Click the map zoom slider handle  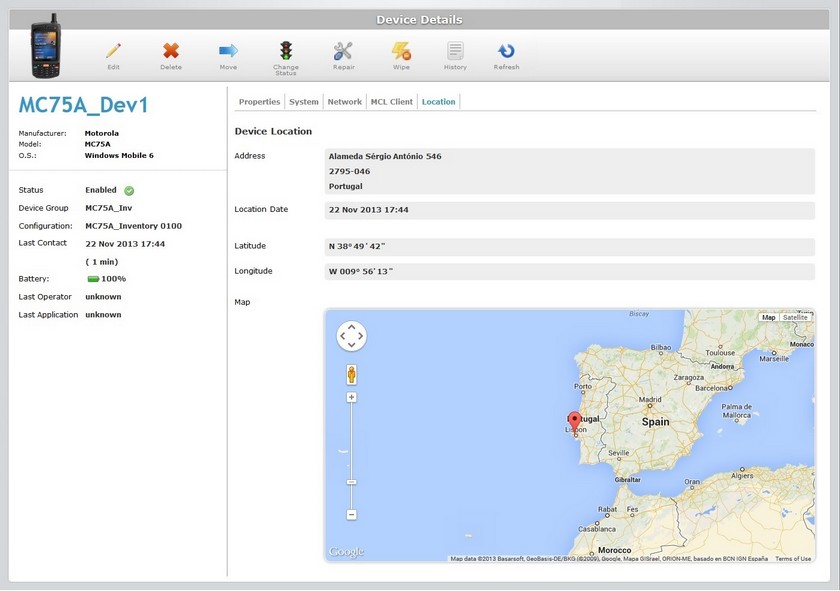click(351, 482)
